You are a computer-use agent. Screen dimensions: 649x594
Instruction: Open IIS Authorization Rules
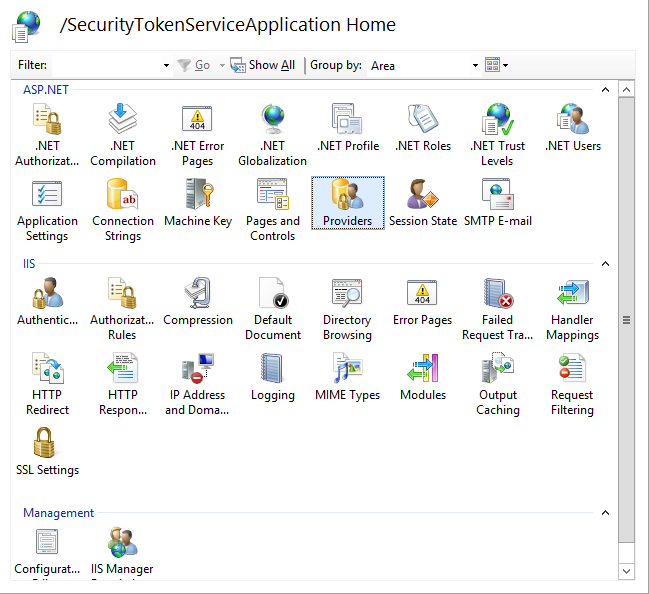[x=122, y=309]
